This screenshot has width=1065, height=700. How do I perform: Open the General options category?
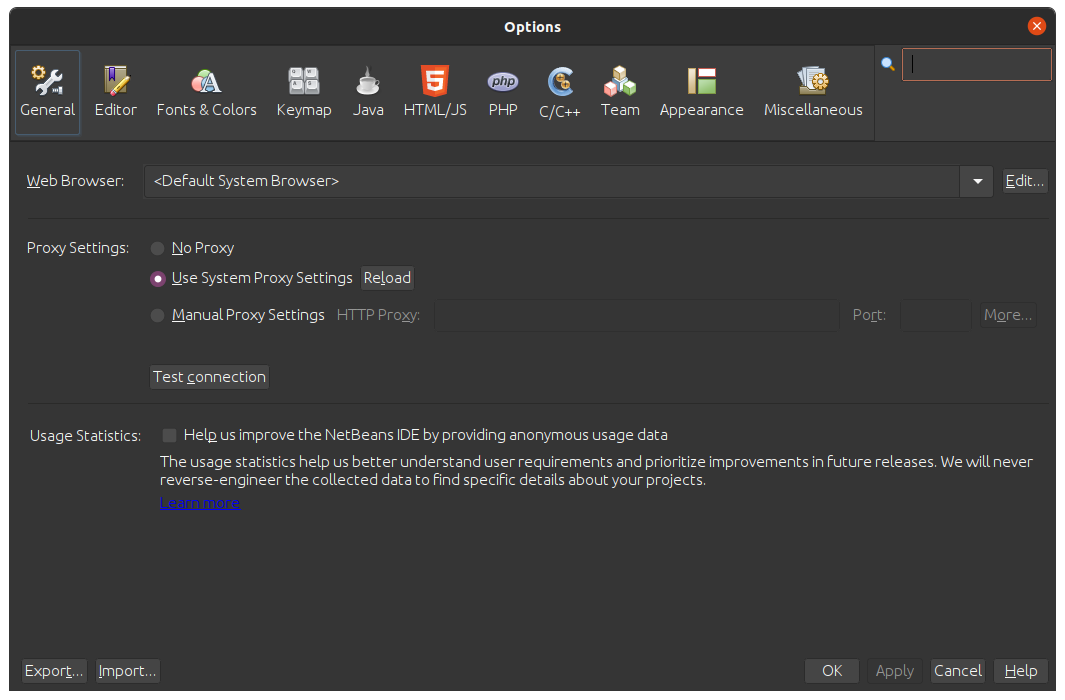(x=48, y=92)
